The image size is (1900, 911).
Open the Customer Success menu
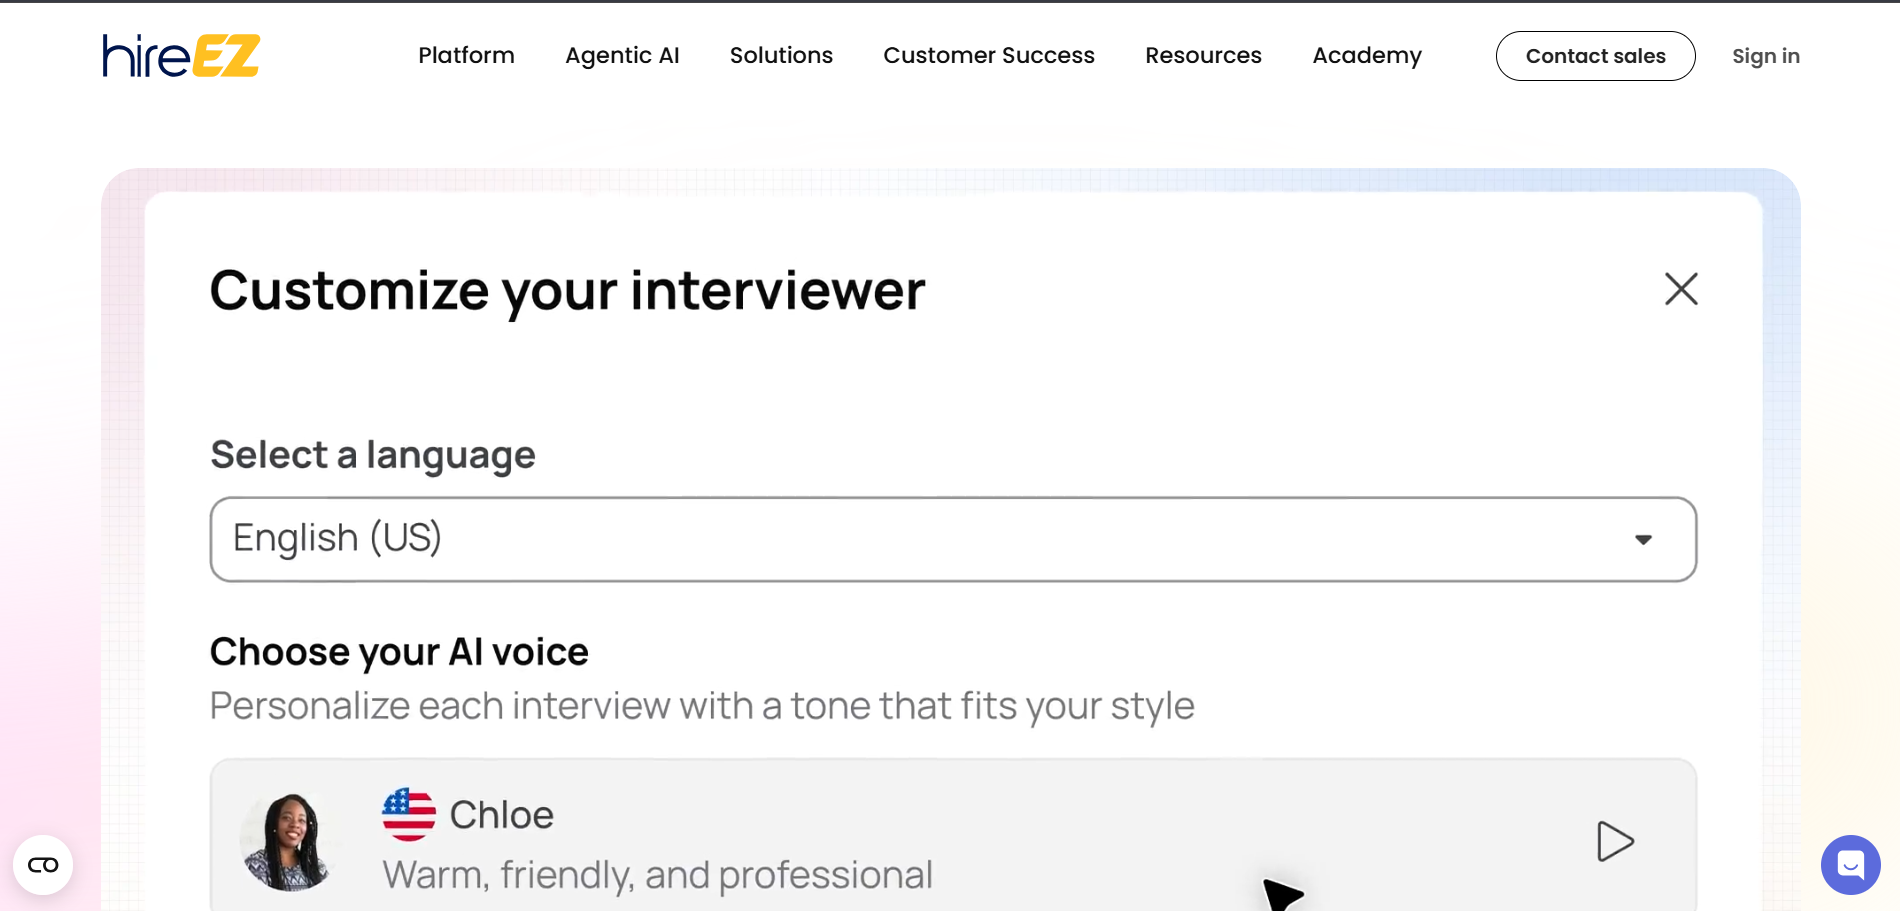tap(988, 56)
